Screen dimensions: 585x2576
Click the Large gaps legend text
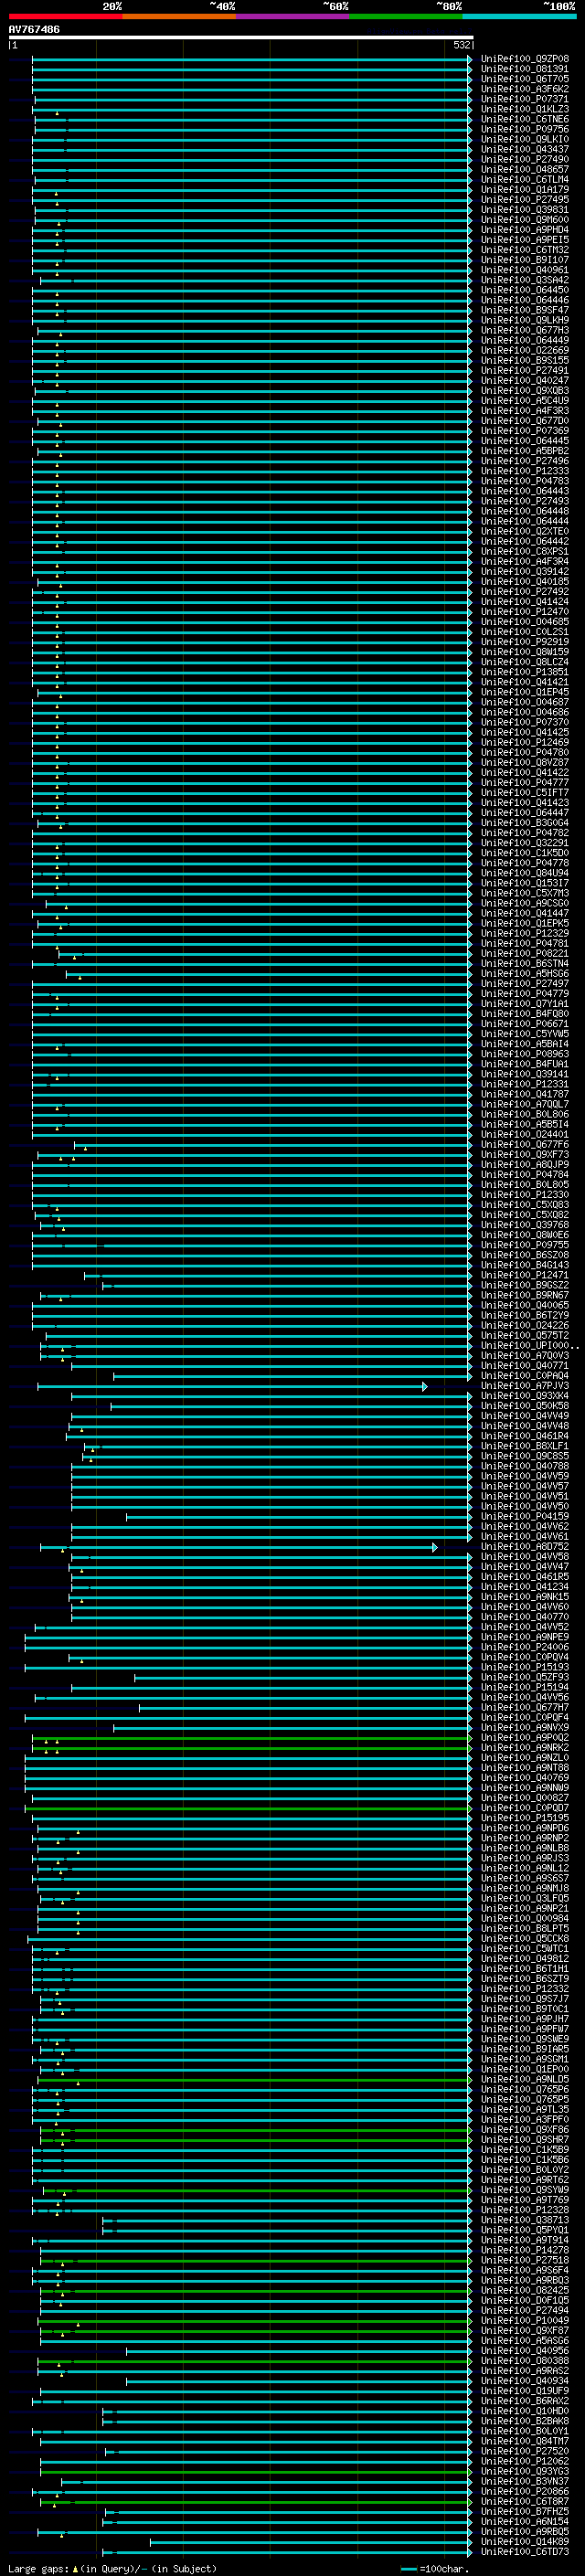point(112,2568)
